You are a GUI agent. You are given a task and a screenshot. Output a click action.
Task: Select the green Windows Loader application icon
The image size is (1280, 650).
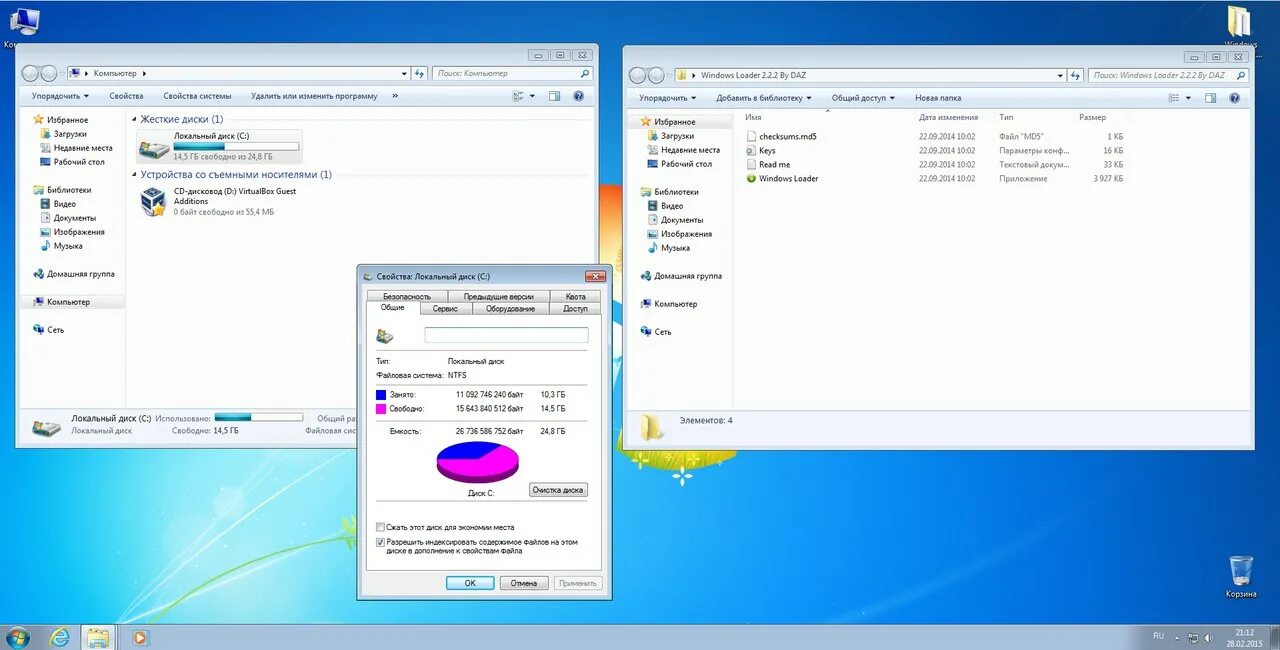751,179
